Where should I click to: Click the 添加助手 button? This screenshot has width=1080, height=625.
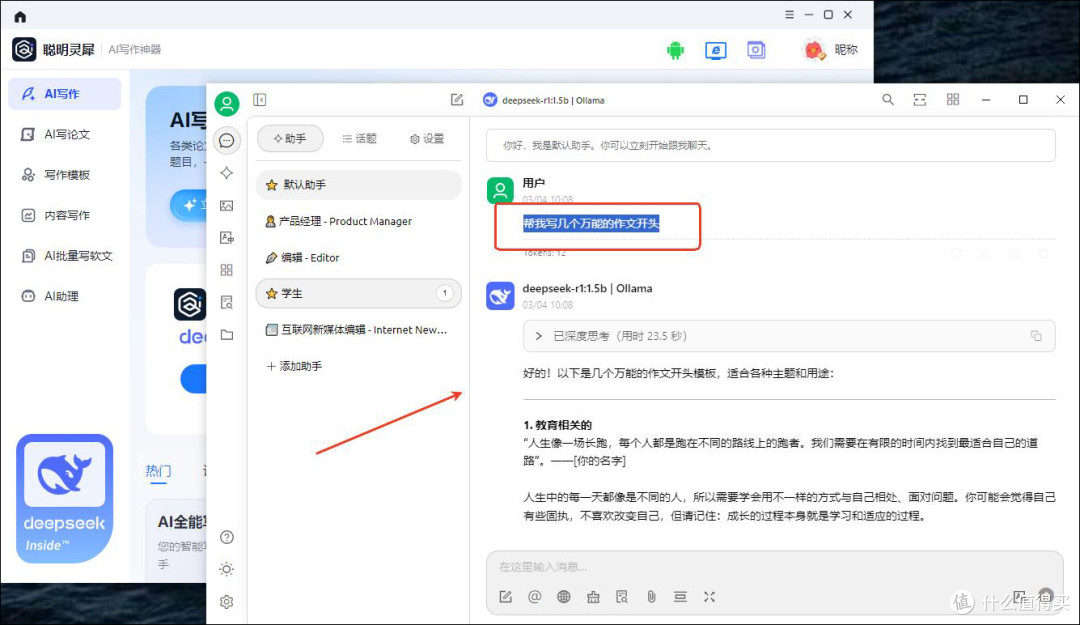[295, 366]
